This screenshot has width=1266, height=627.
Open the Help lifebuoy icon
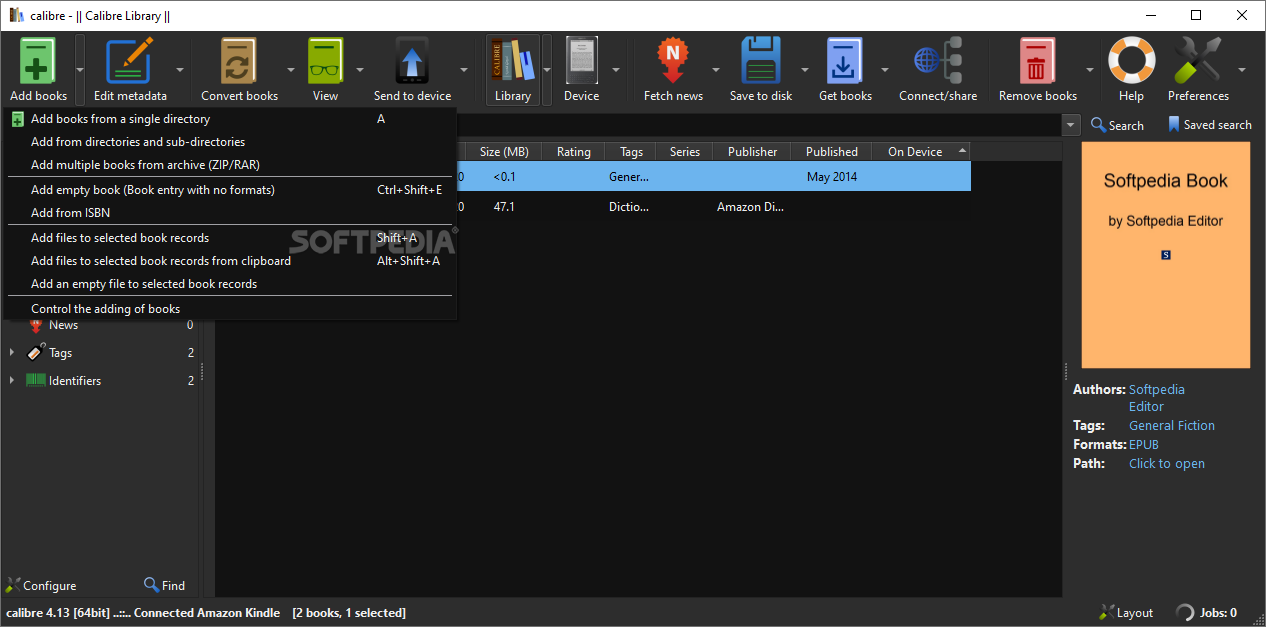(x=1131, y=61)
